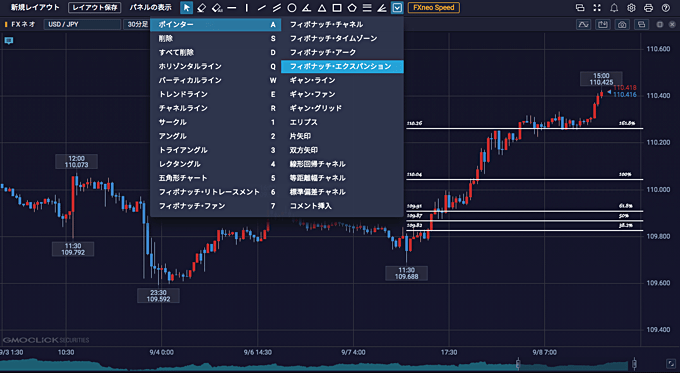This screenshot has height=373, width=680.
Task: Choose トレンドライン menu entry
Action: 216,94
